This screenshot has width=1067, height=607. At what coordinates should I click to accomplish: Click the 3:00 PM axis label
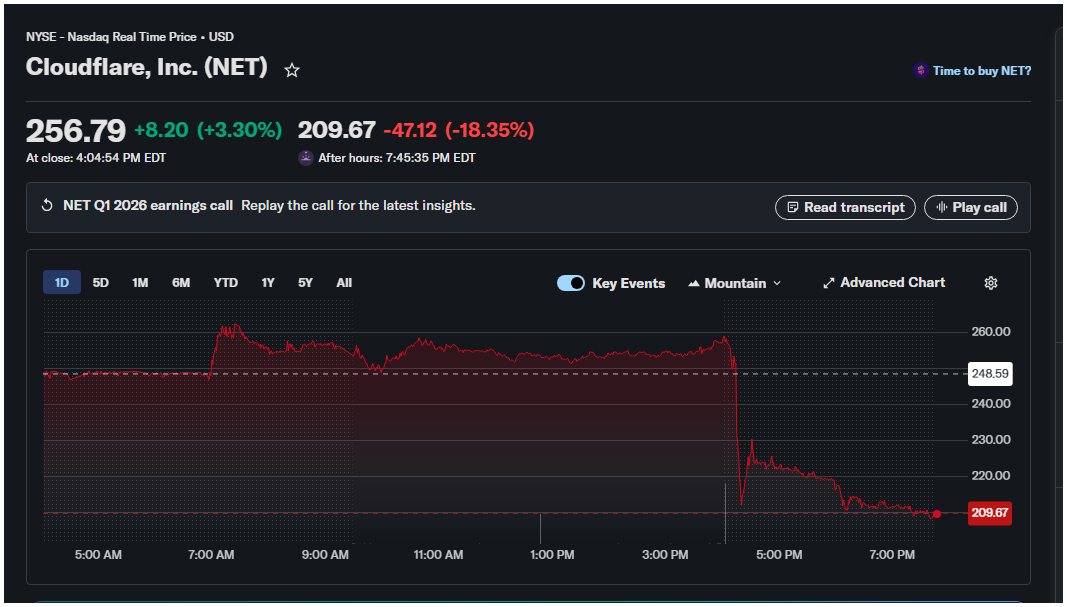(x=665, y=555)
